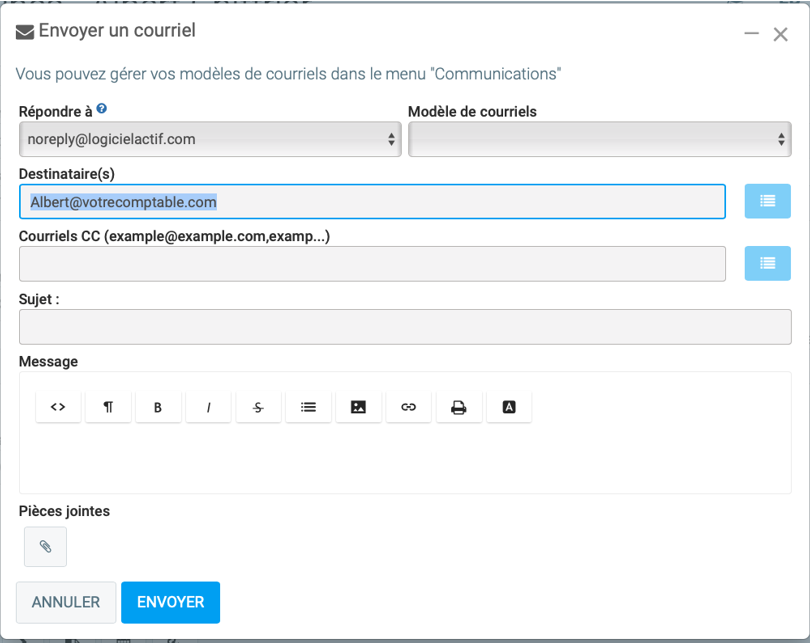
Task: Insert a hyperlink in the message
Action: point(408,407)
